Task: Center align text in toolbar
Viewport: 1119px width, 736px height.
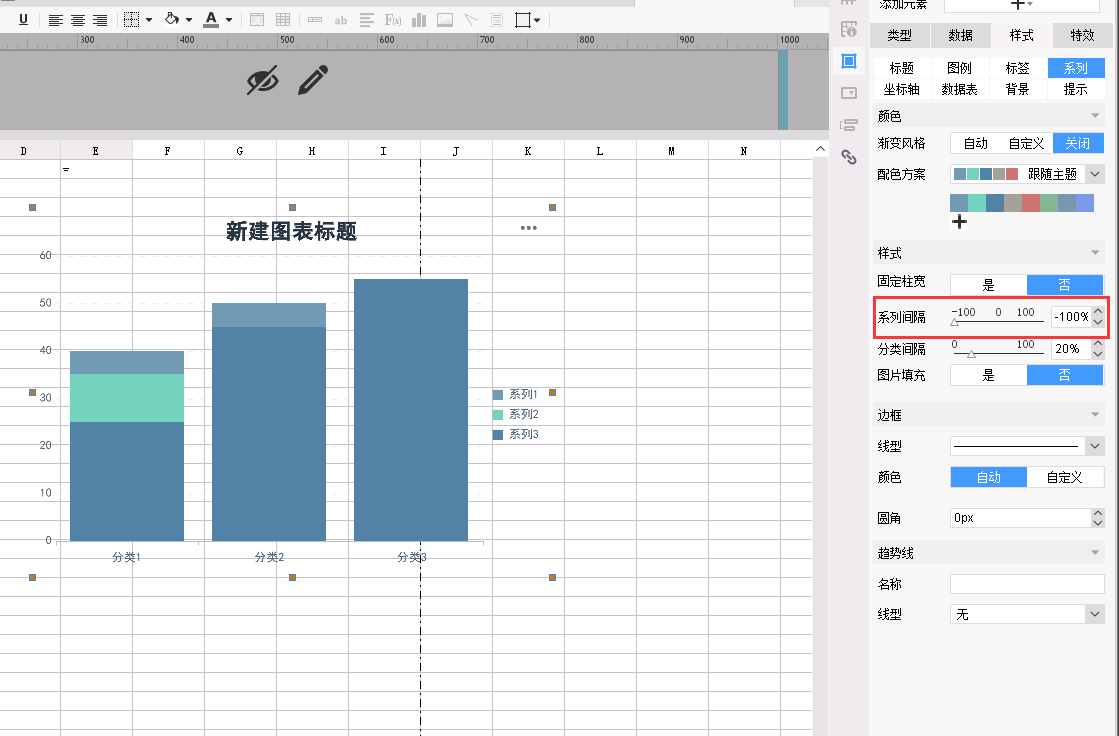Action: (x=78, y=20)
